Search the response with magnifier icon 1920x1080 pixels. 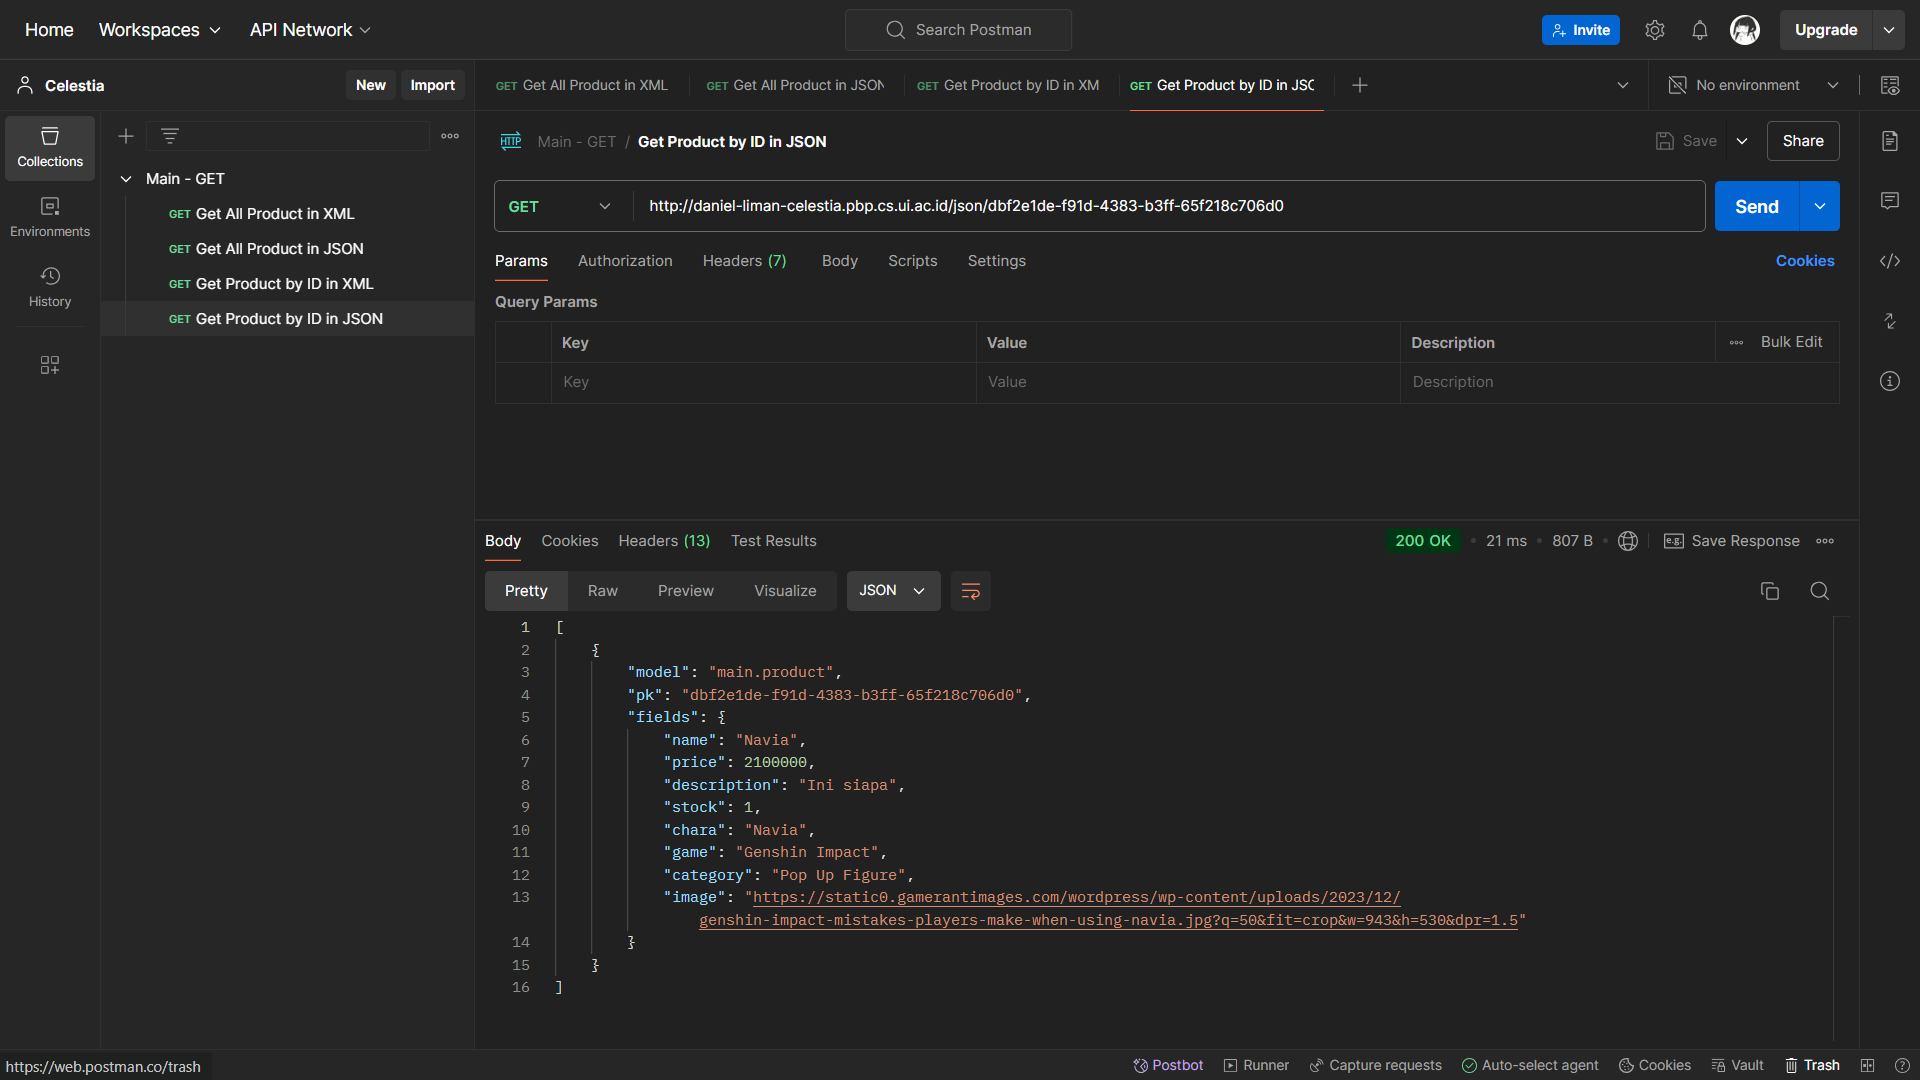click(1819, 591)
